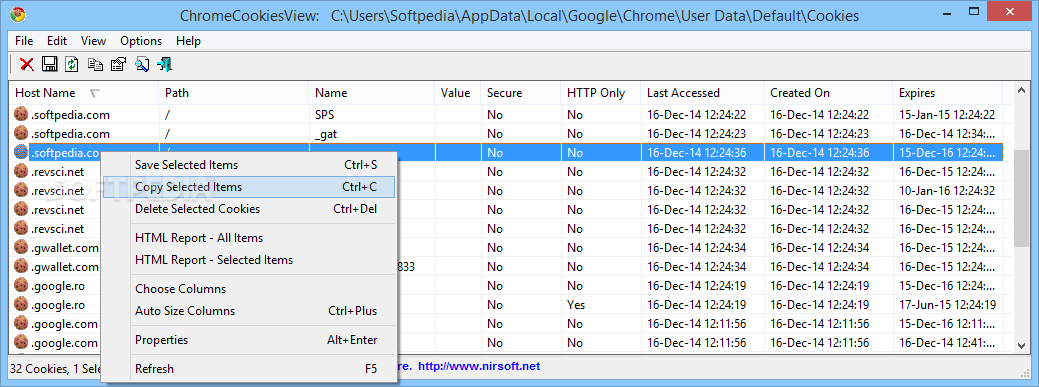Click Expires value 17-Jun-15 12:24:19

[947, 305]
